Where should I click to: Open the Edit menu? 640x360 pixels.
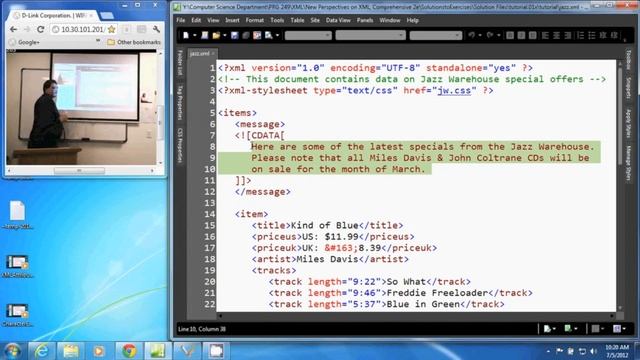click(196, 20)
